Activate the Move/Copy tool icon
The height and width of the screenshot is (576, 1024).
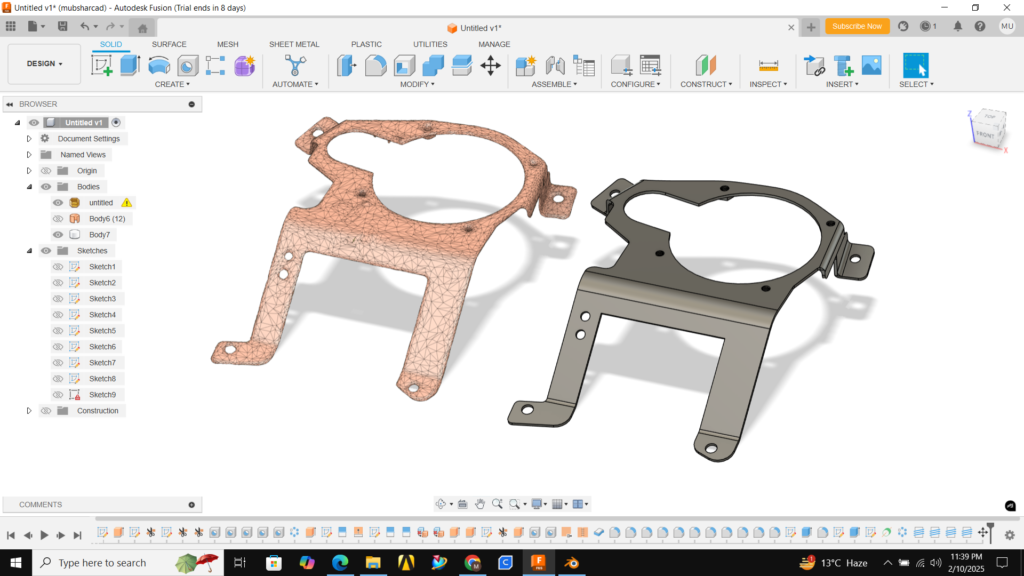click(490, 66)
